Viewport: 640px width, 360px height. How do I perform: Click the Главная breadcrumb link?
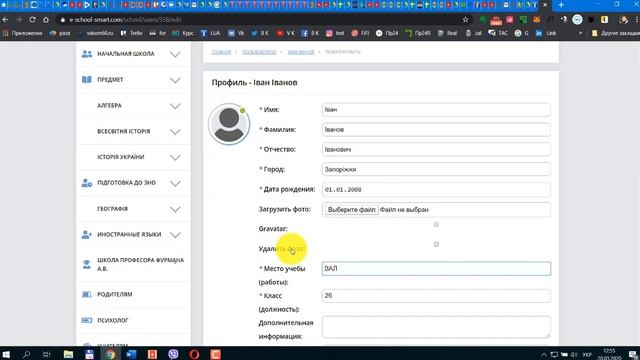click(221, 52)
